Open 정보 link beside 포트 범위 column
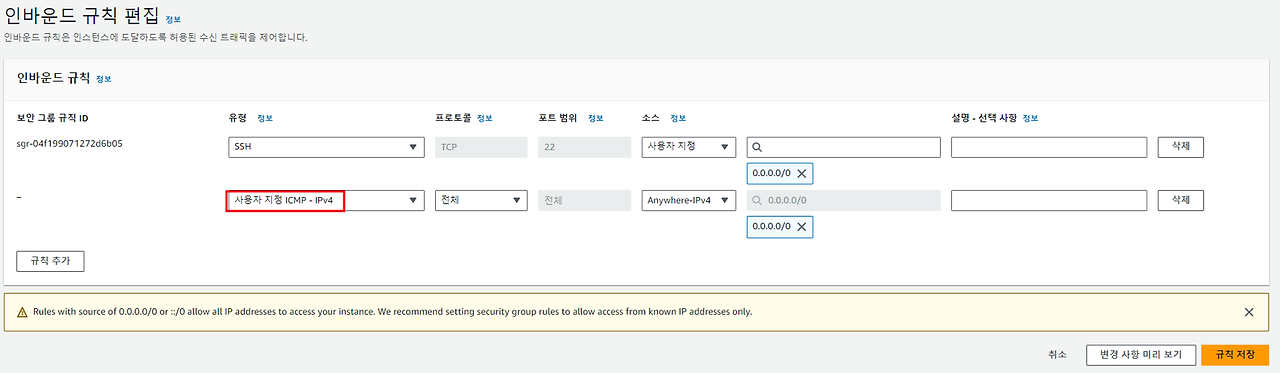This screenshot has width=1280, height=373. pyautogui.click(x=596, y=118)
